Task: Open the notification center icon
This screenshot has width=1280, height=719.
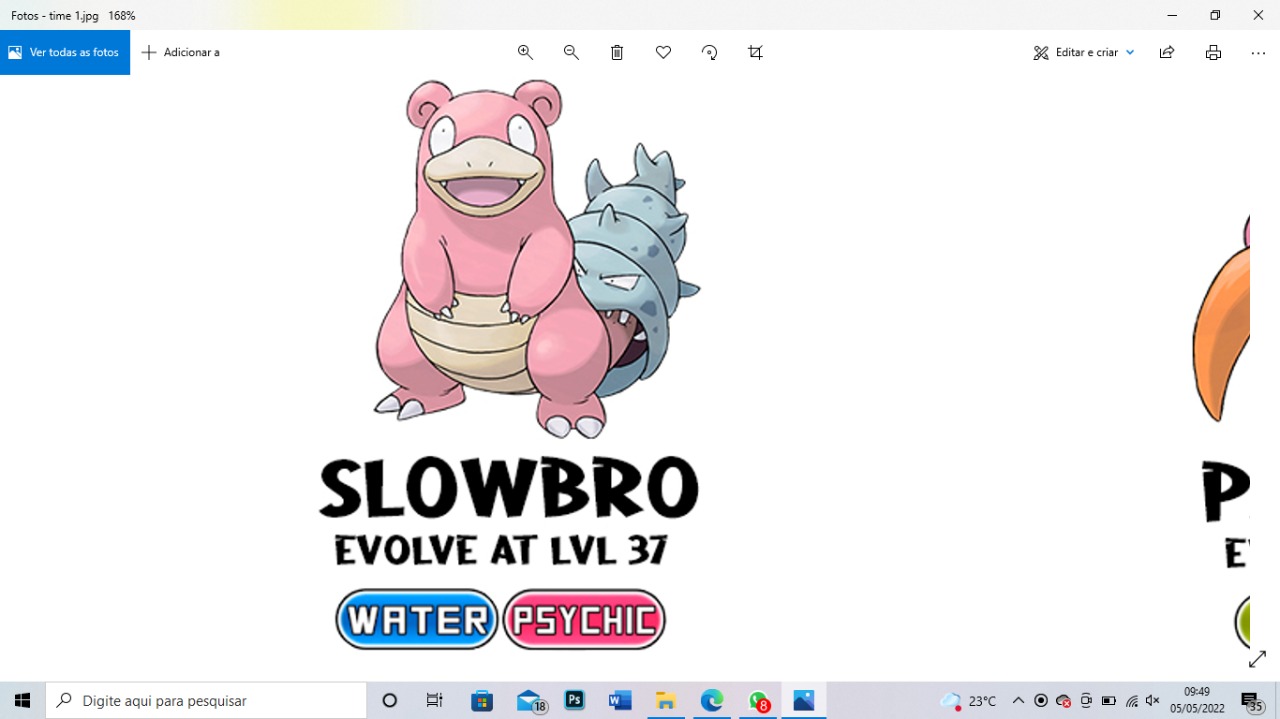Action: tap(1252, 700)
